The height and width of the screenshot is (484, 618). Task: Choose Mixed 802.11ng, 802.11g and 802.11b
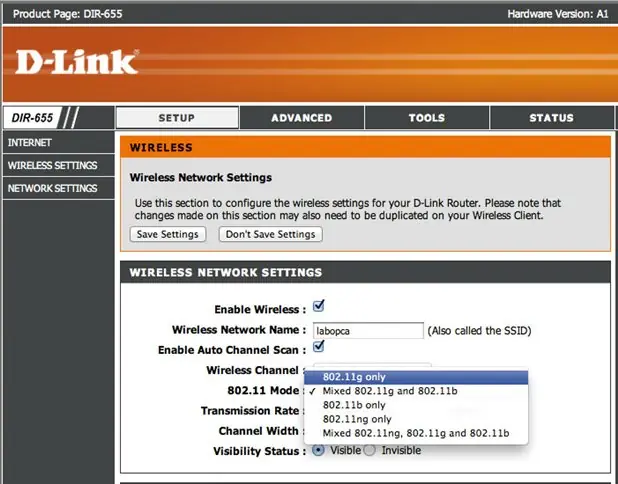[416, 433]
